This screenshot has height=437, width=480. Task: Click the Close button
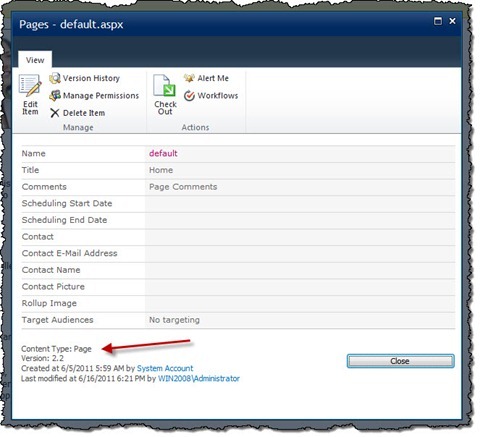(400, 361)
